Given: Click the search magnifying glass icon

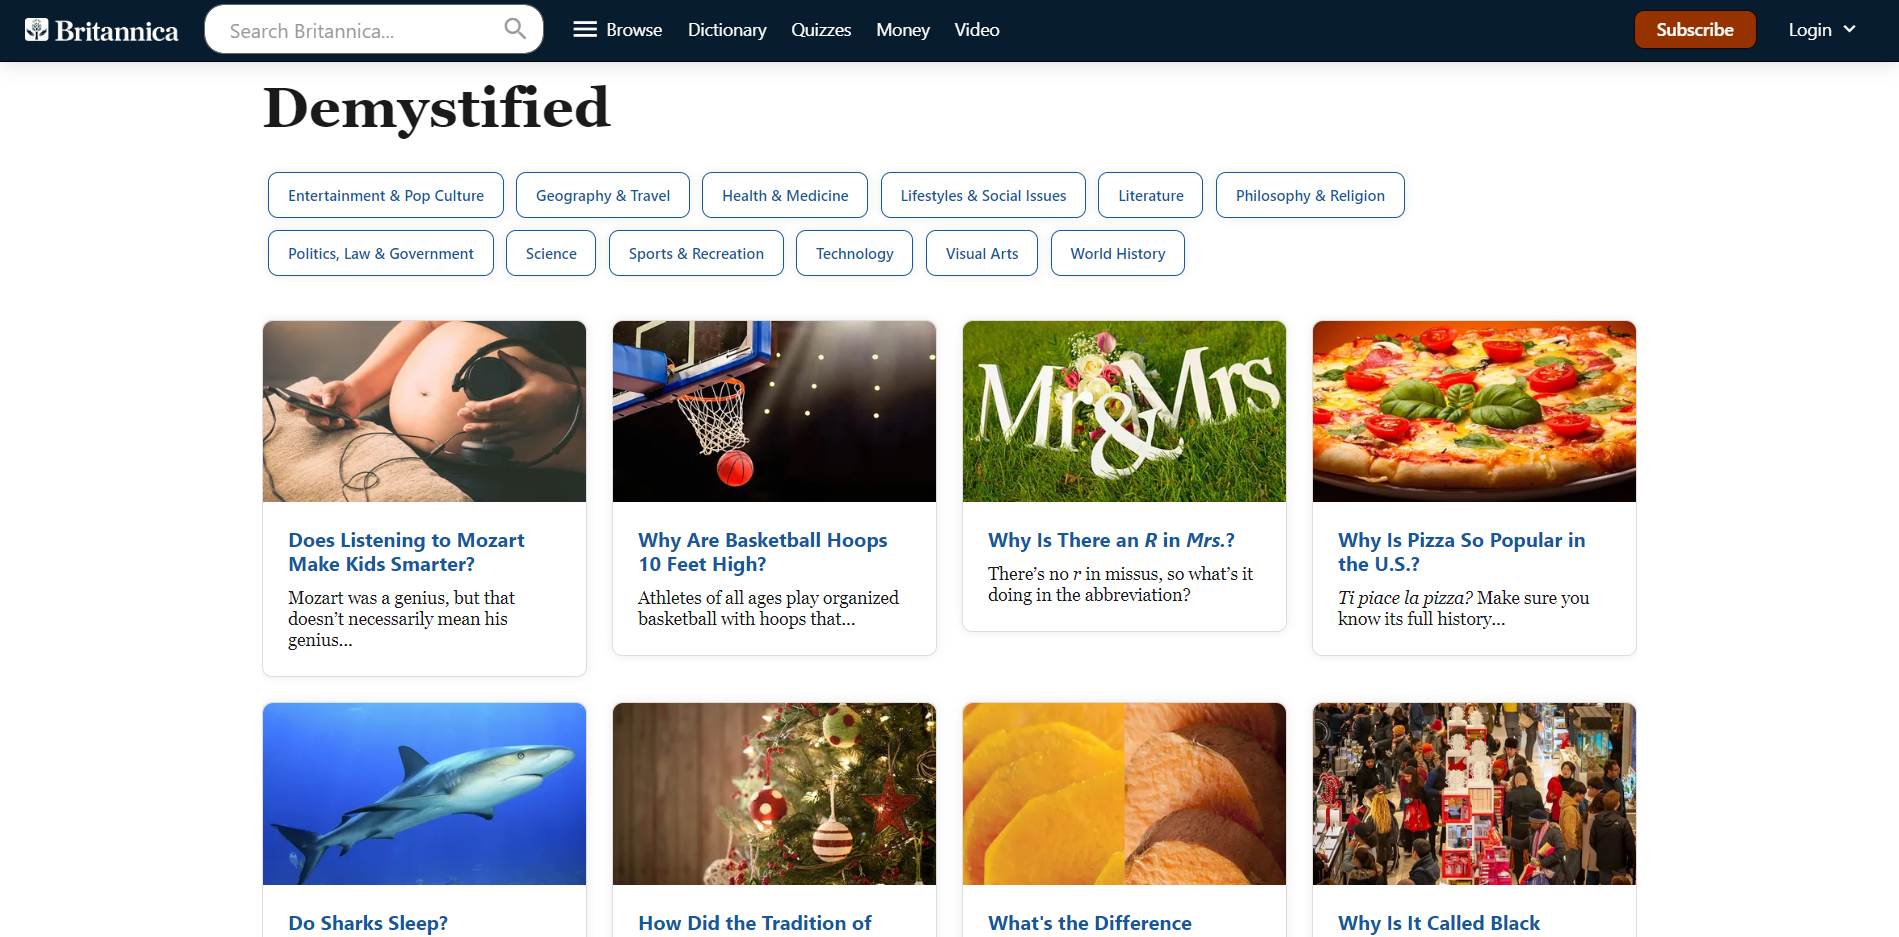Looking at the screenshot, I should [x=515, y=29].
